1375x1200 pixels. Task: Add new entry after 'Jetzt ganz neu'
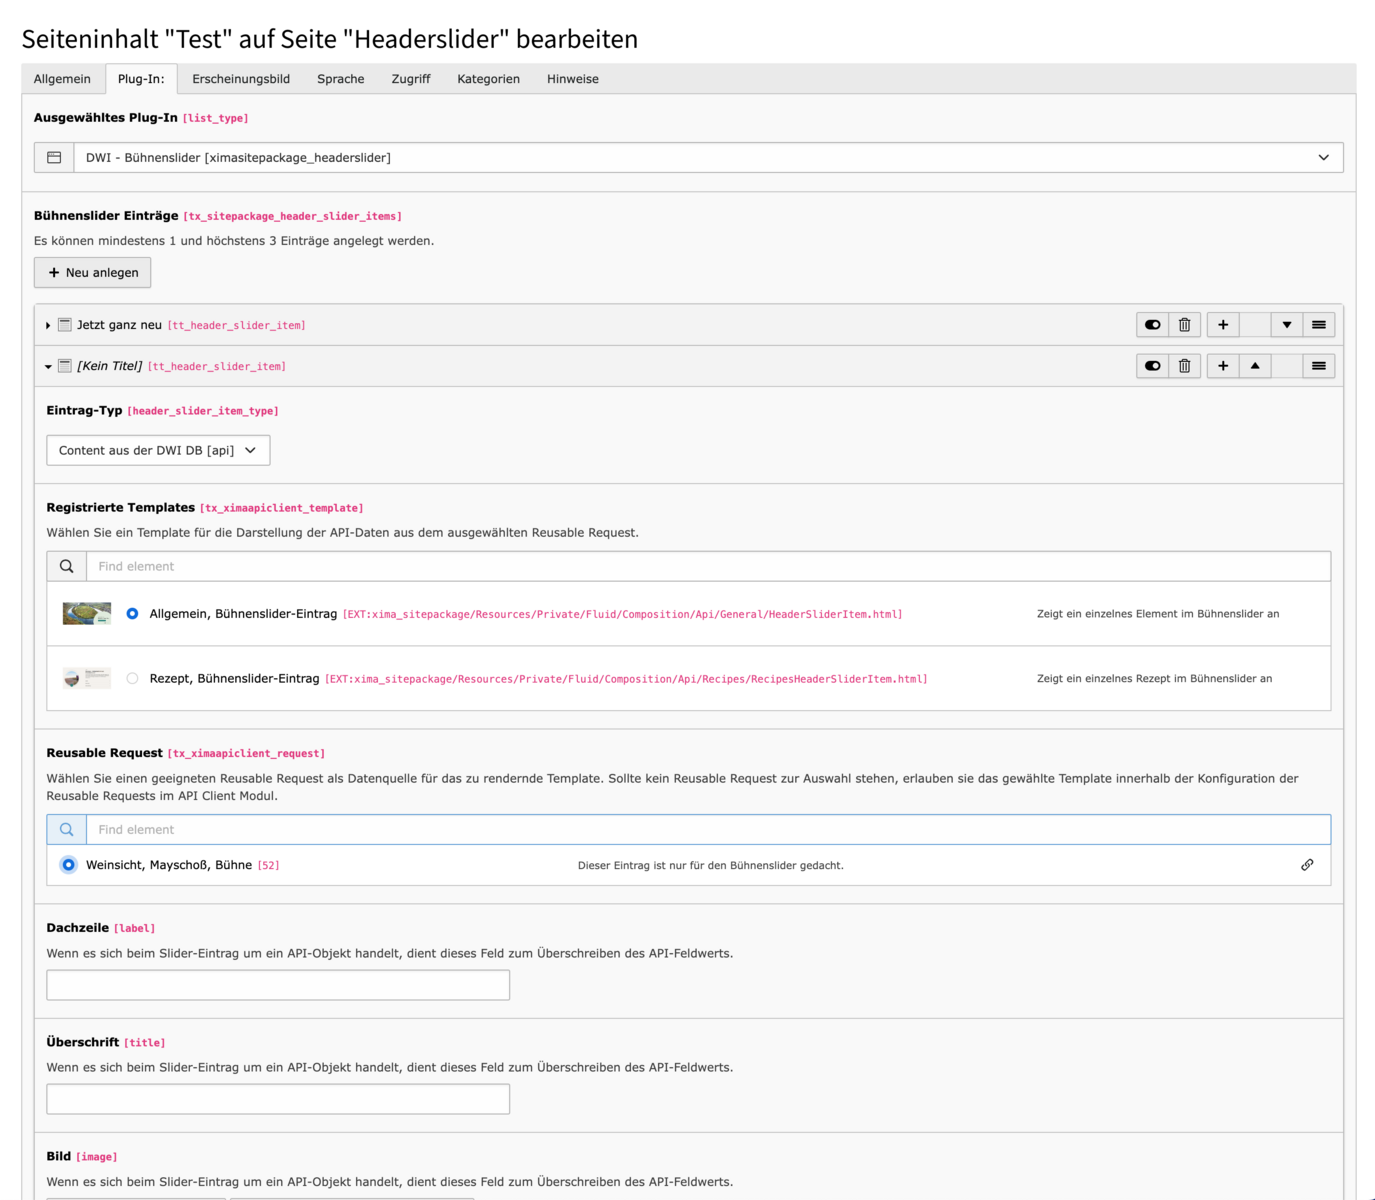pyautogui.click(x=1222, y=325)
